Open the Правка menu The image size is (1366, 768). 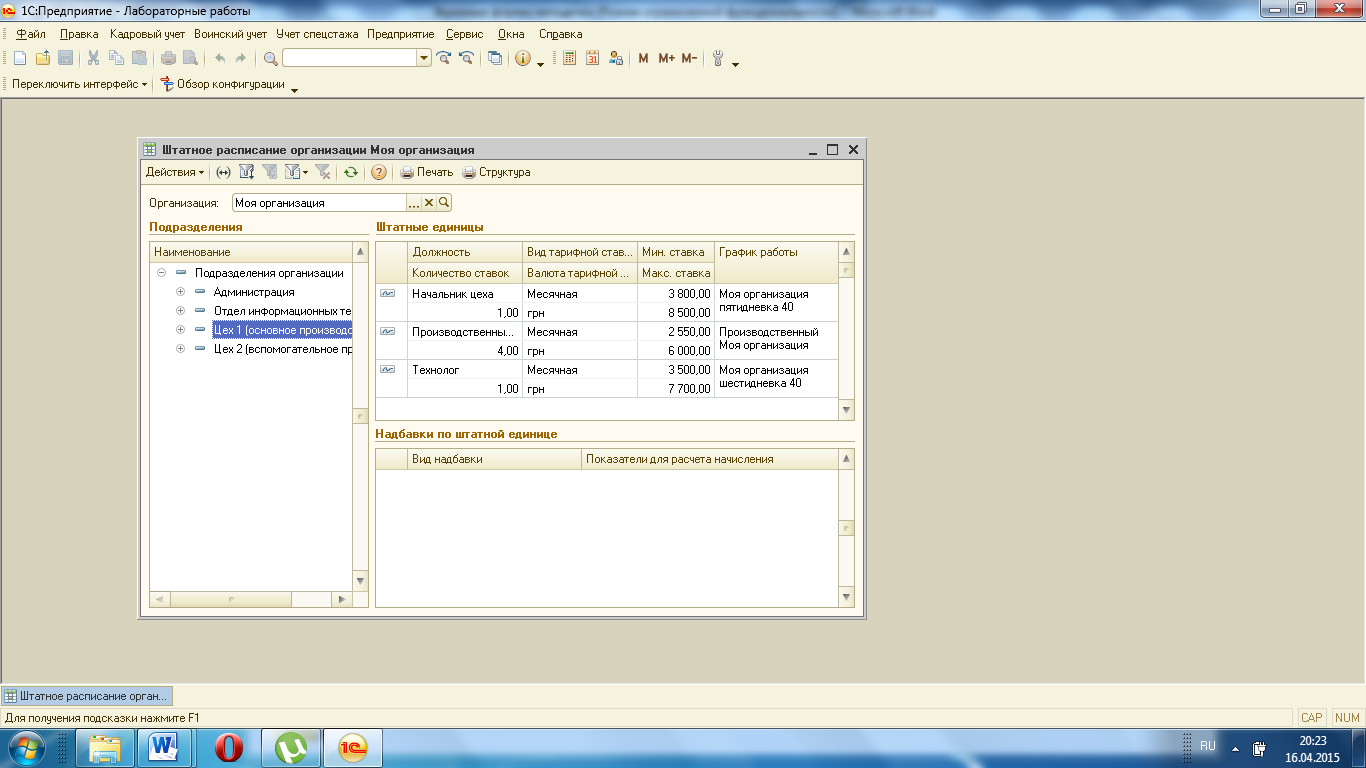pos(79,34)
